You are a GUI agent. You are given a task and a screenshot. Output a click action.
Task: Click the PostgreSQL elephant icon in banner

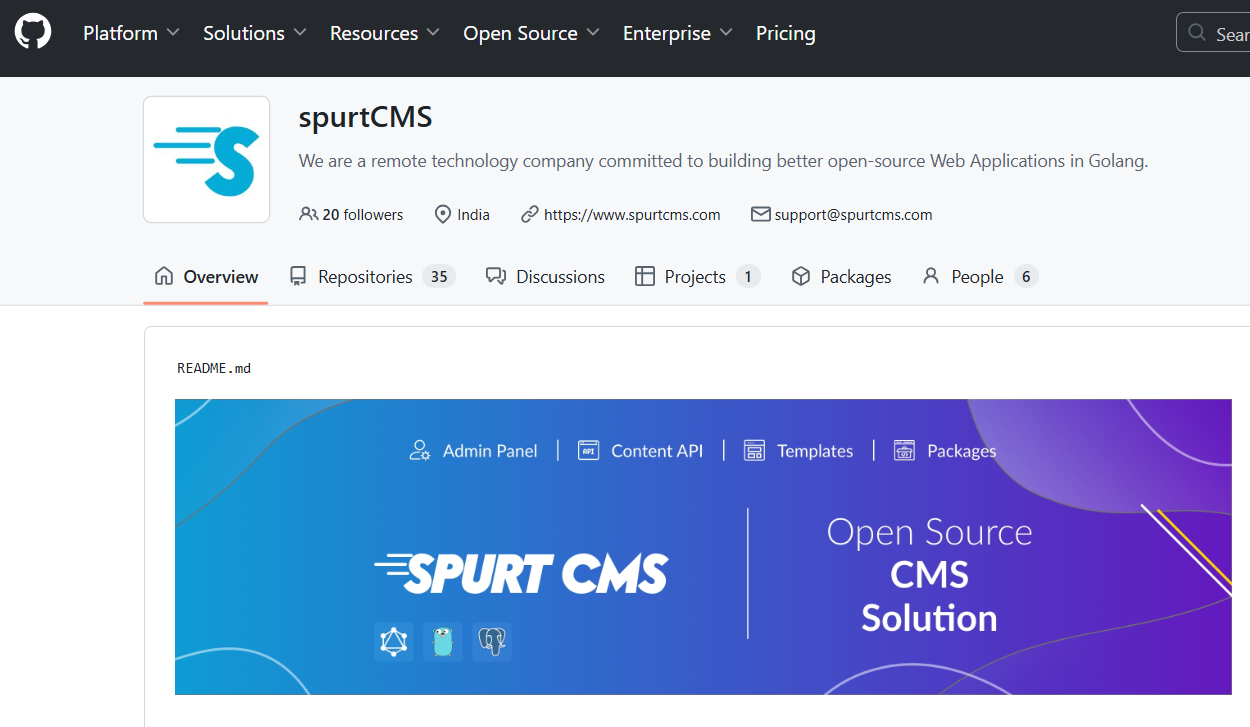pyautogui.click(x=492, y=641)
